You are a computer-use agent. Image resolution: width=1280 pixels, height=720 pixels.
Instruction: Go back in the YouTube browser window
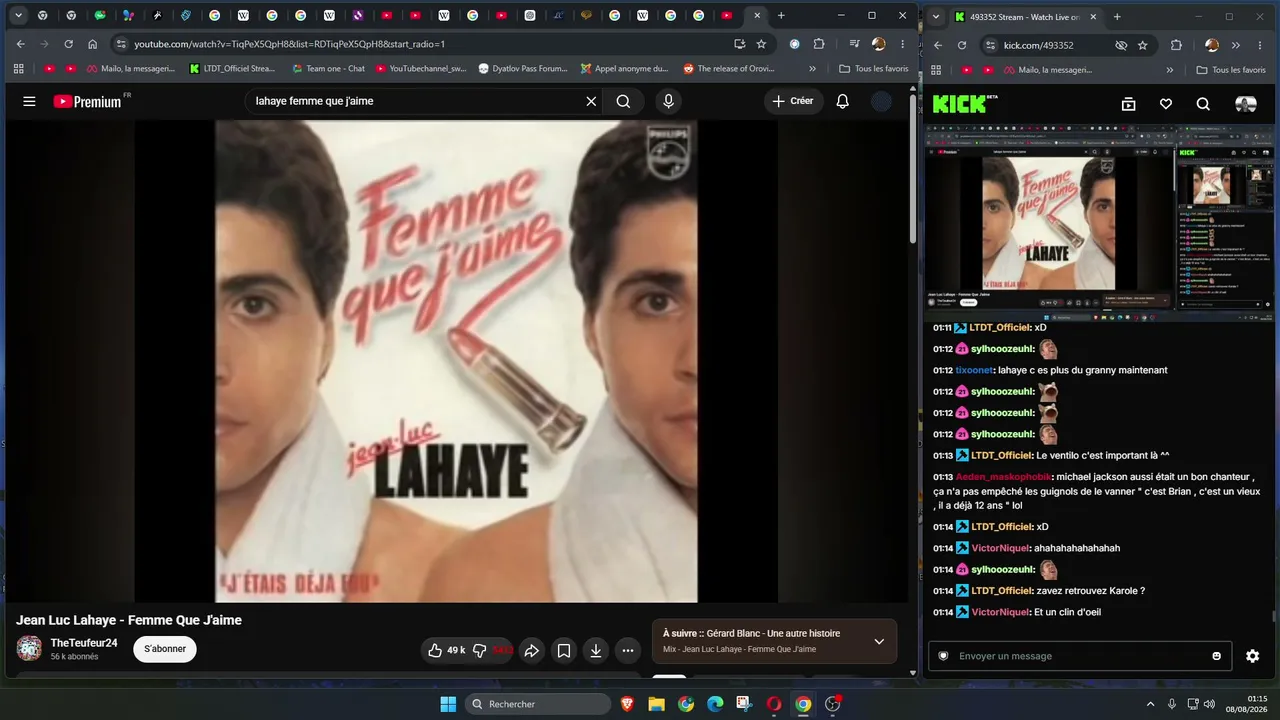pyautogui.click(x=20, y=44)
